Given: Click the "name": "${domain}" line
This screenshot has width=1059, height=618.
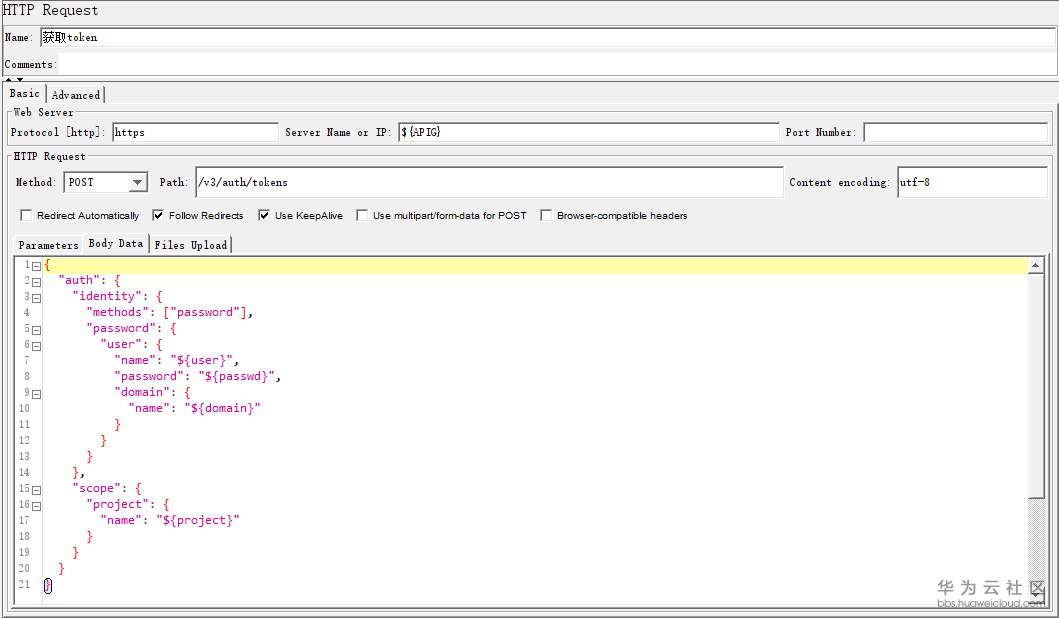Looking at the screenshot, I should [x=194, y=408].
